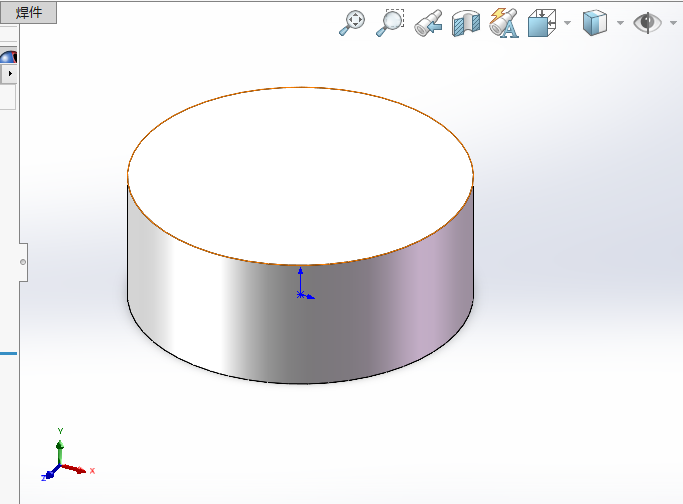Viewport: 683px width, 504px height.
Task: Click the View Orientation cube icon
Action: [x=542, y=23]
